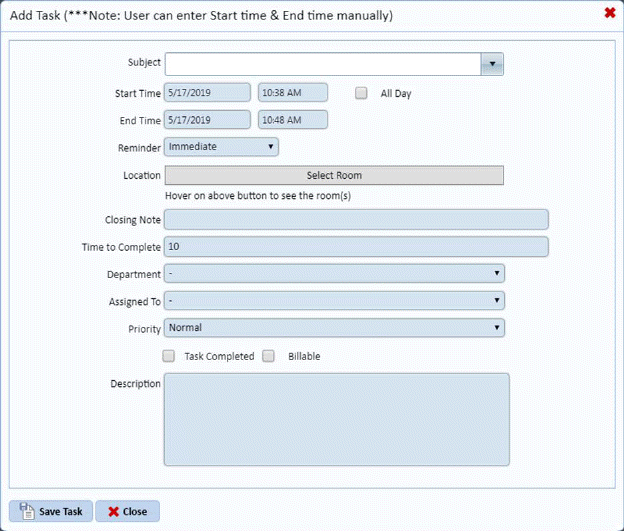The image size is (624, 531).
Task: Open the Subject dropdown arrow
Action: [491, 64]
